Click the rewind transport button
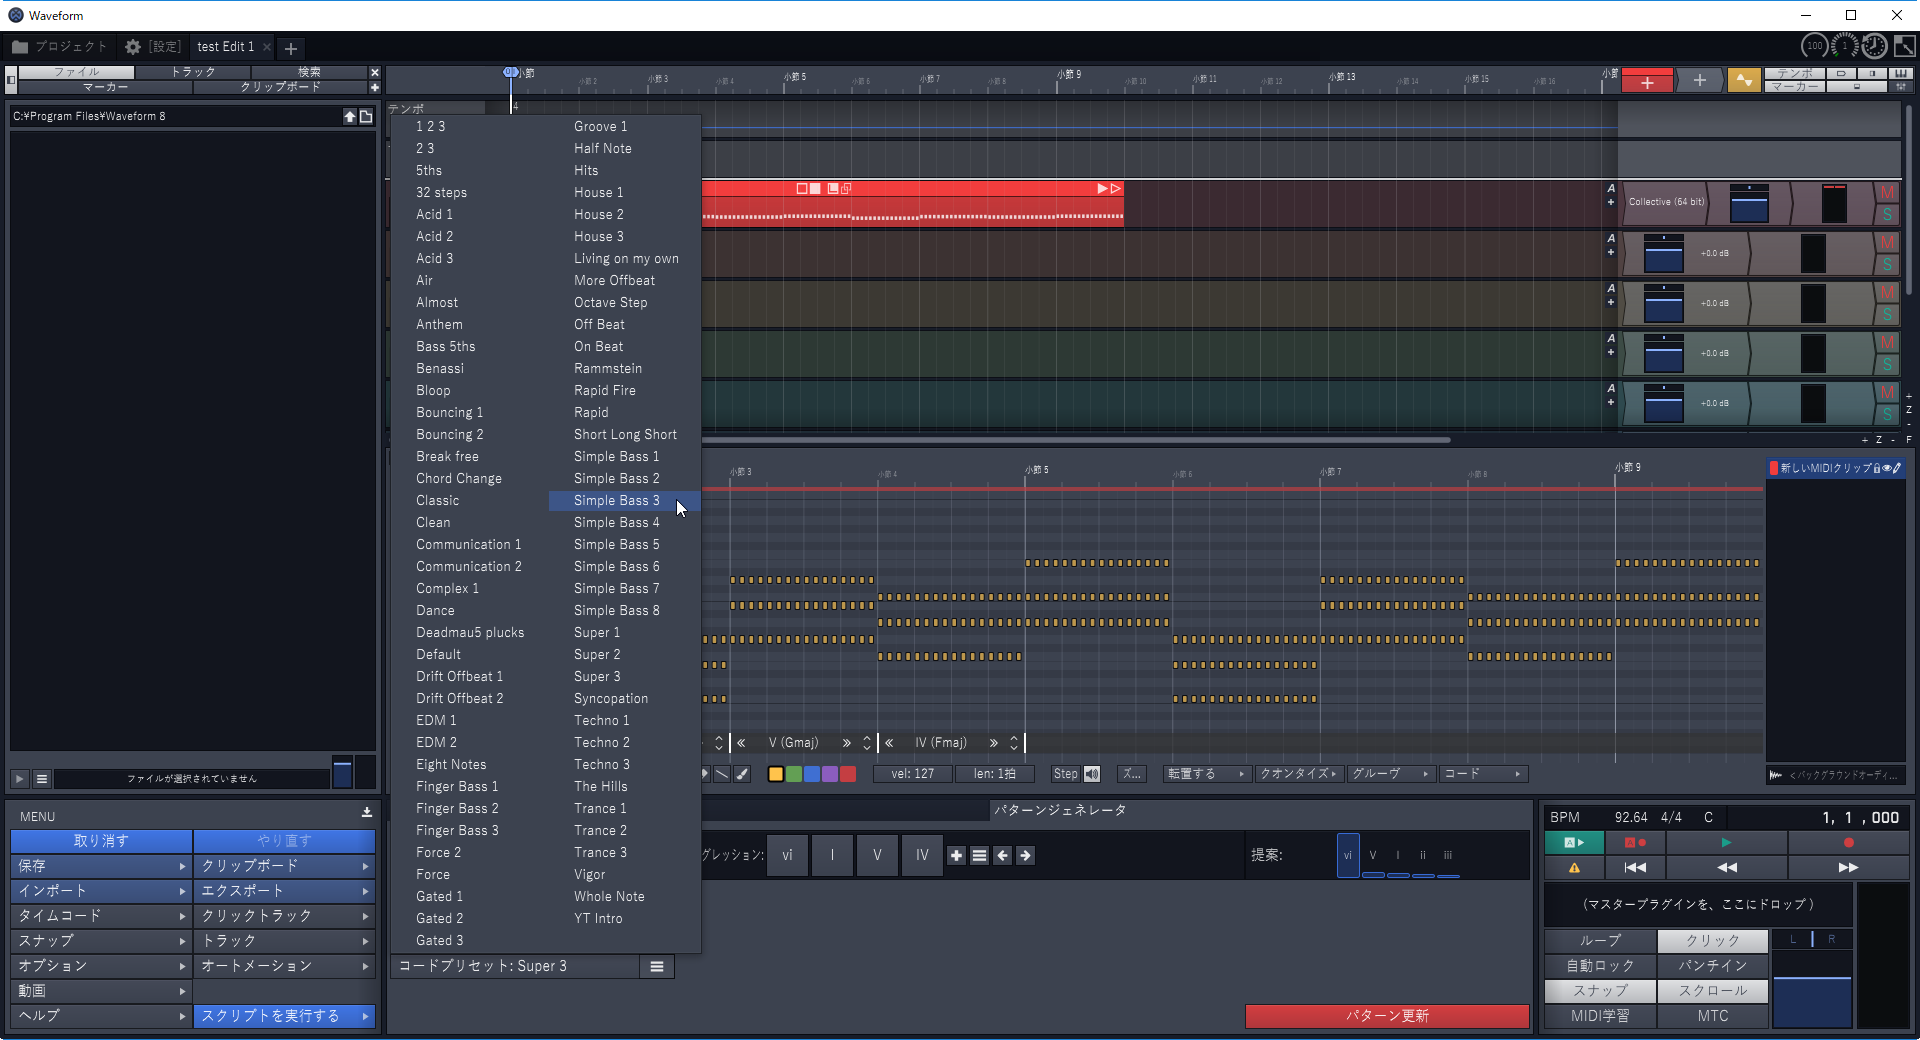Screen dimensions: 1920x1040 pyautogui.click(x=1727, y=868)
